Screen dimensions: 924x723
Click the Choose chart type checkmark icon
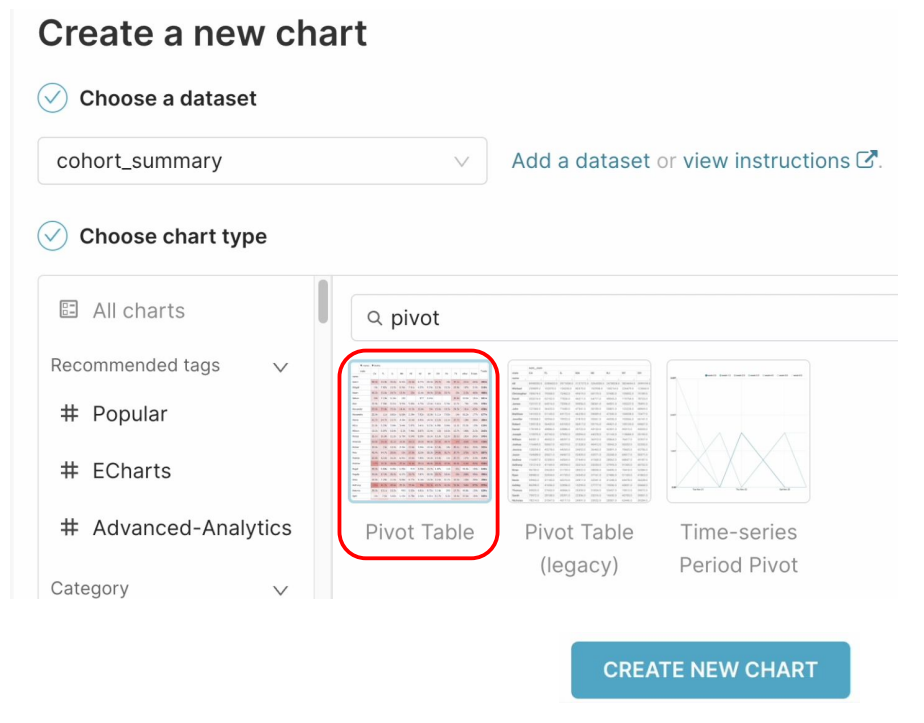[52, 236]
